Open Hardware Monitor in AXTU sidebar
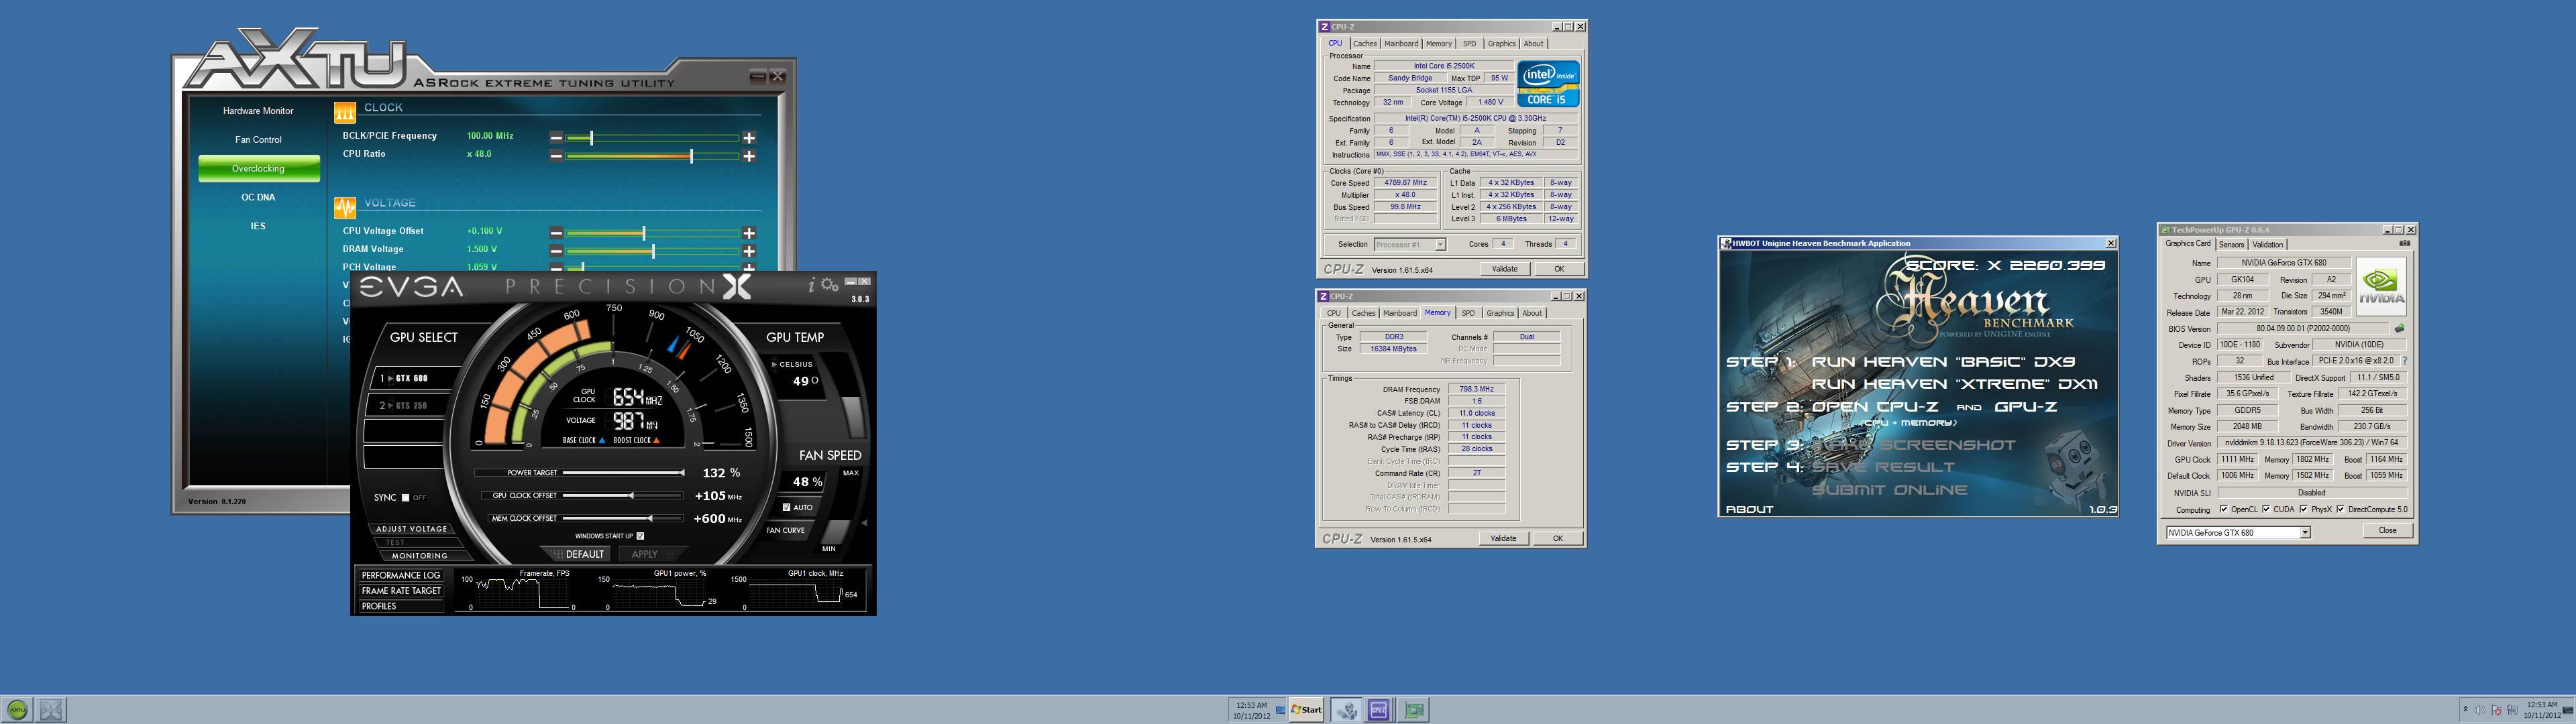 (258, 111)
